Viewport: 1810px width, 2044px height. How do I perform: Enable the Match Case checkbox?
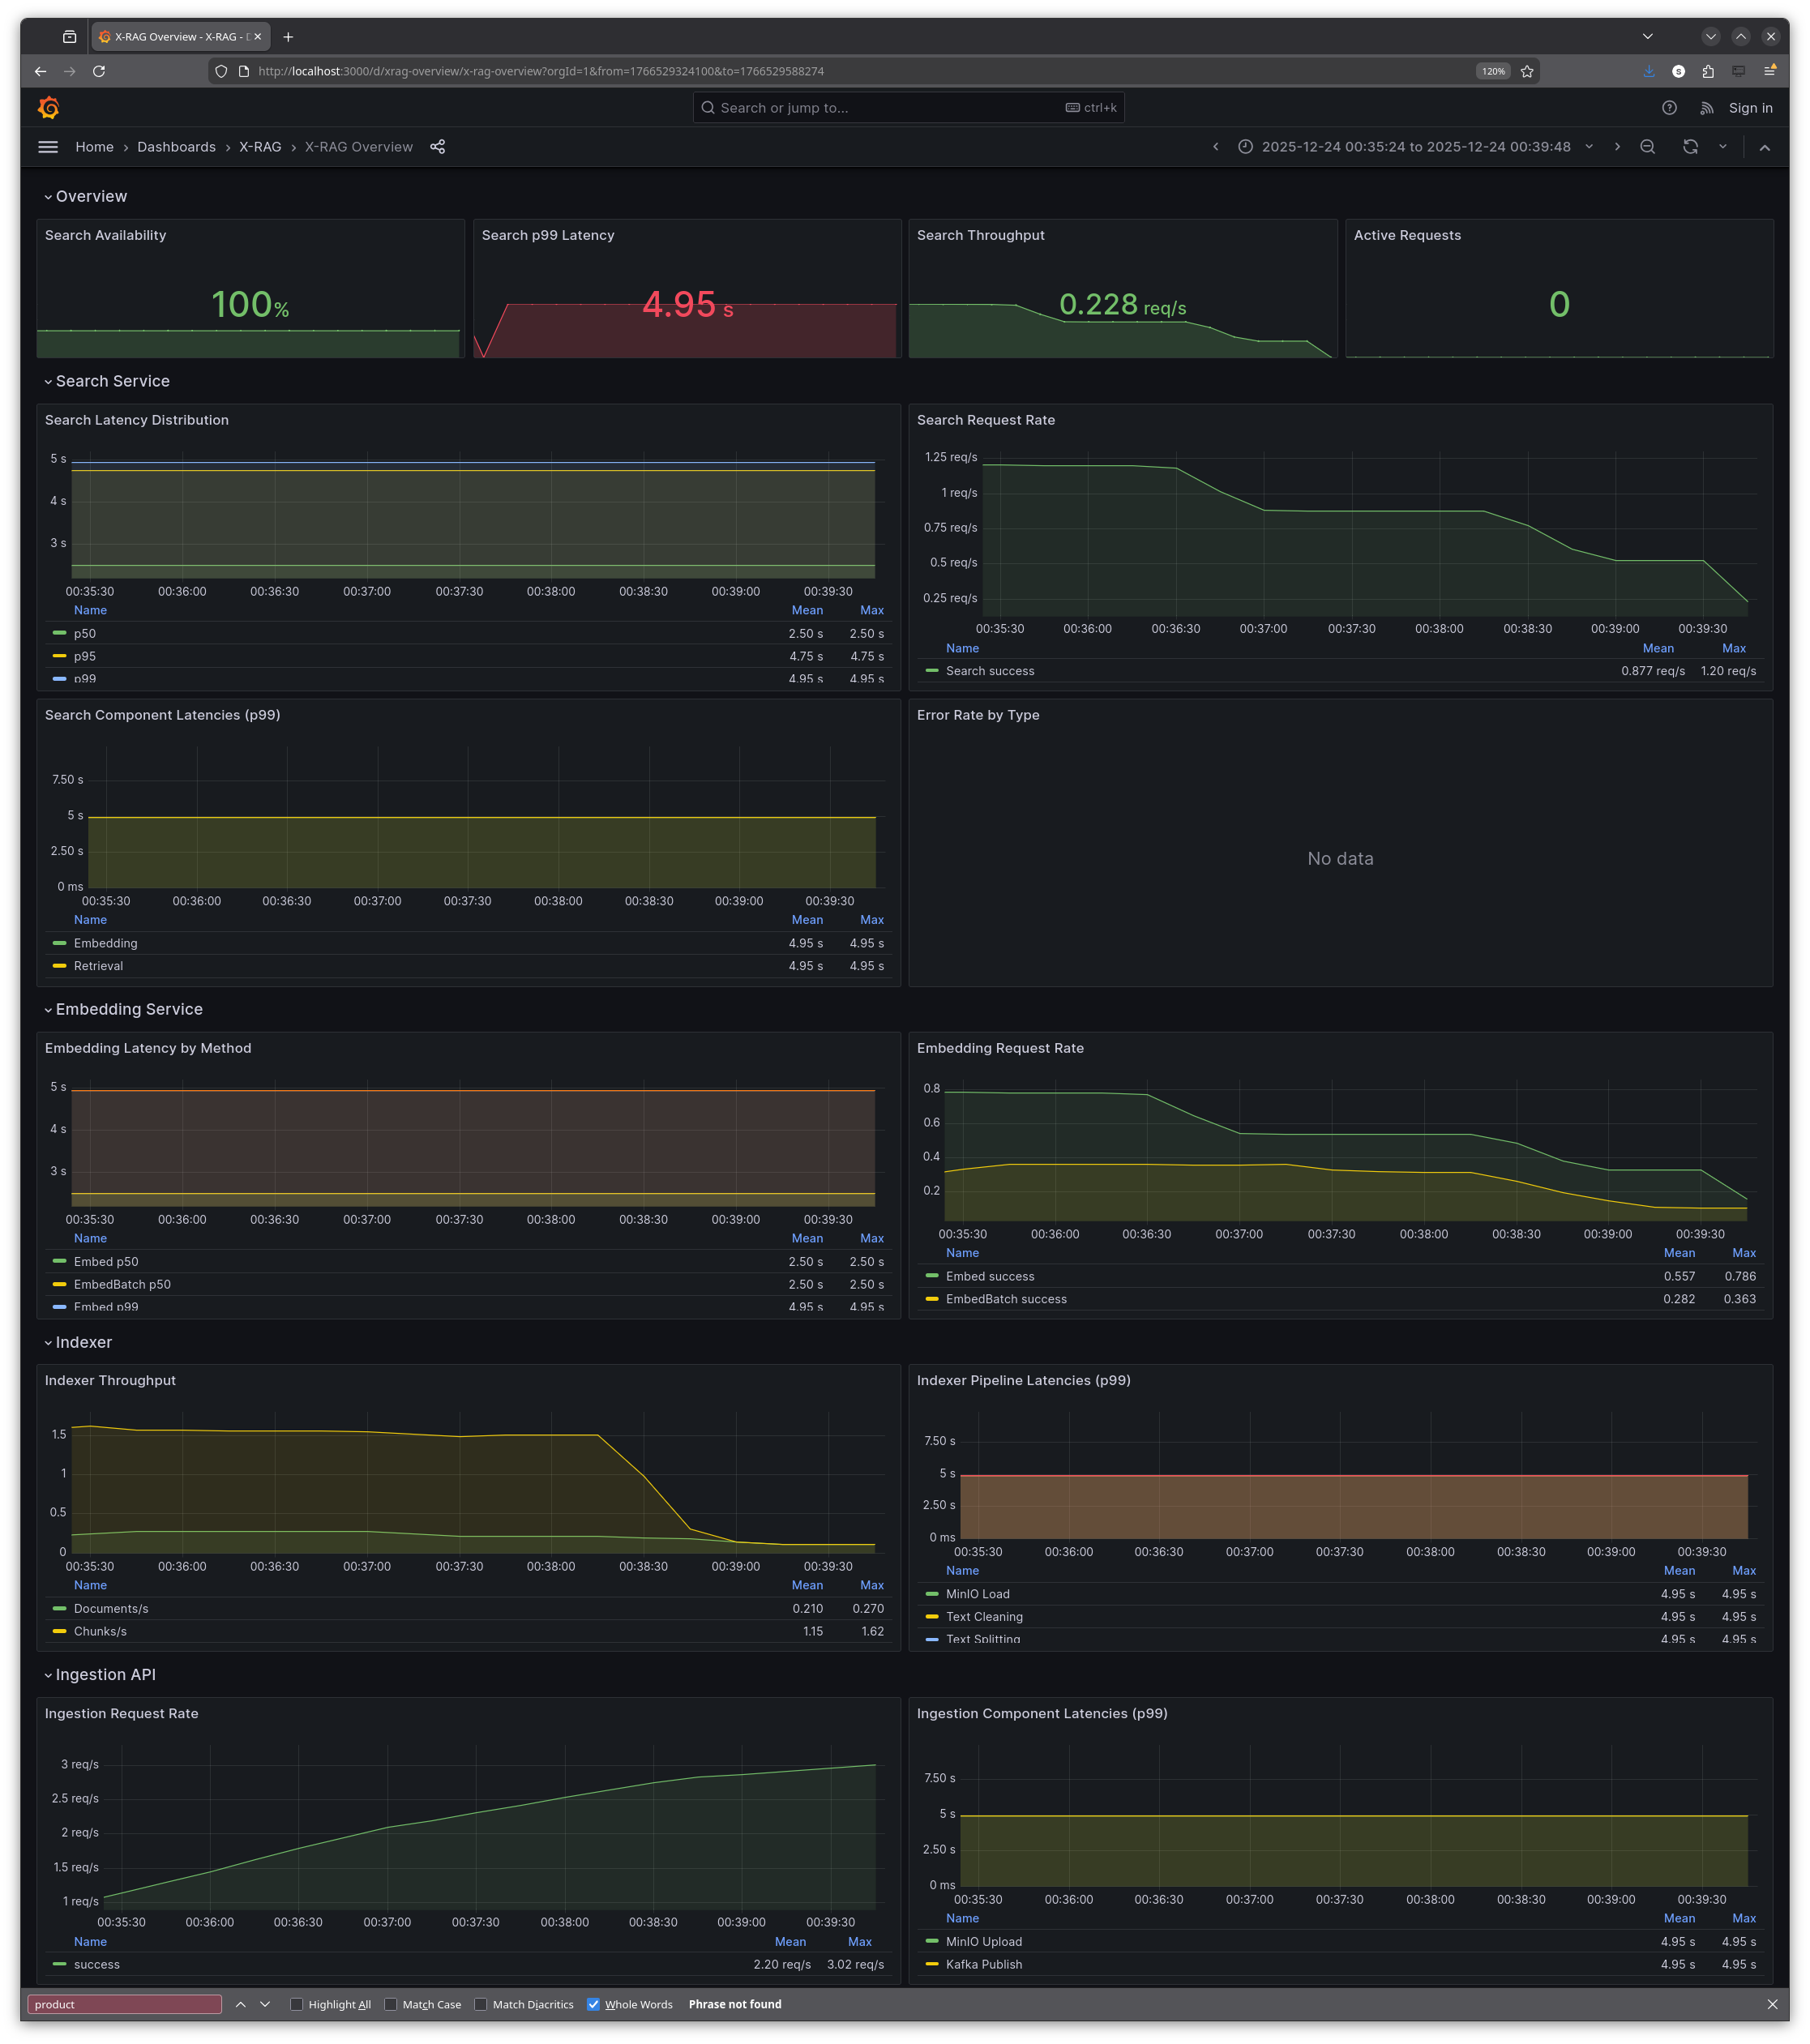point(391,2004)
